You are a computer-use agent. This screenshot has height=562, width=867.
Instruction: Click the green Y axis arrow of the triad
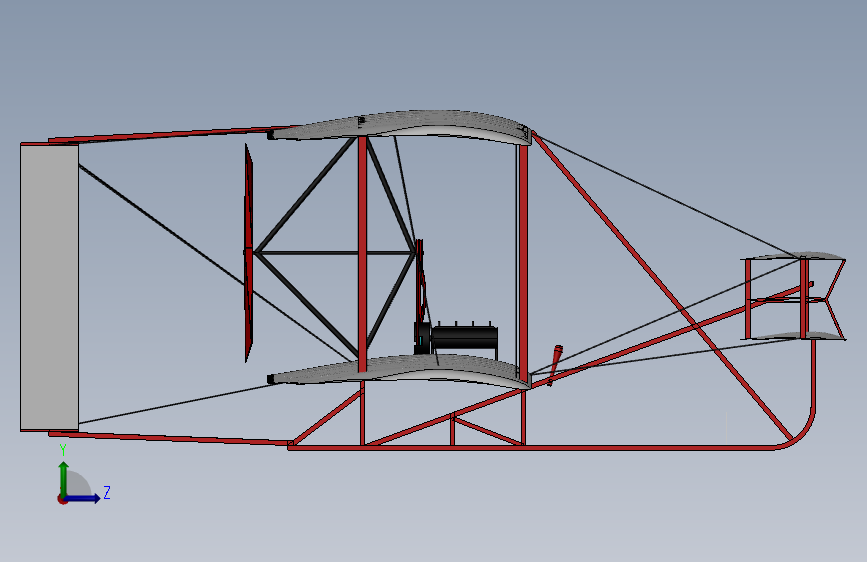(x=64, y=478)
